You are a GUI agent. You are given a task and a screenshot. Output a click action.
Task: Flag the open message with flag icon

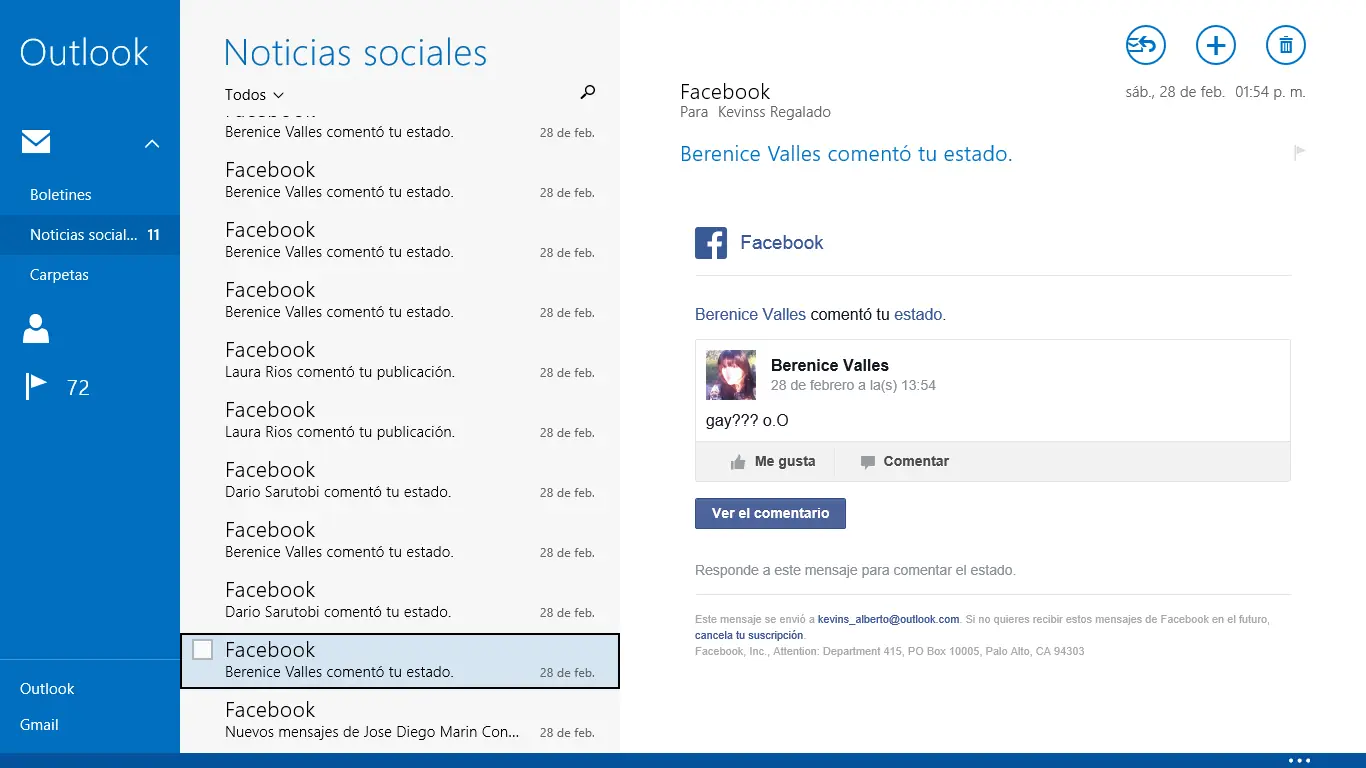(1299, 153)
